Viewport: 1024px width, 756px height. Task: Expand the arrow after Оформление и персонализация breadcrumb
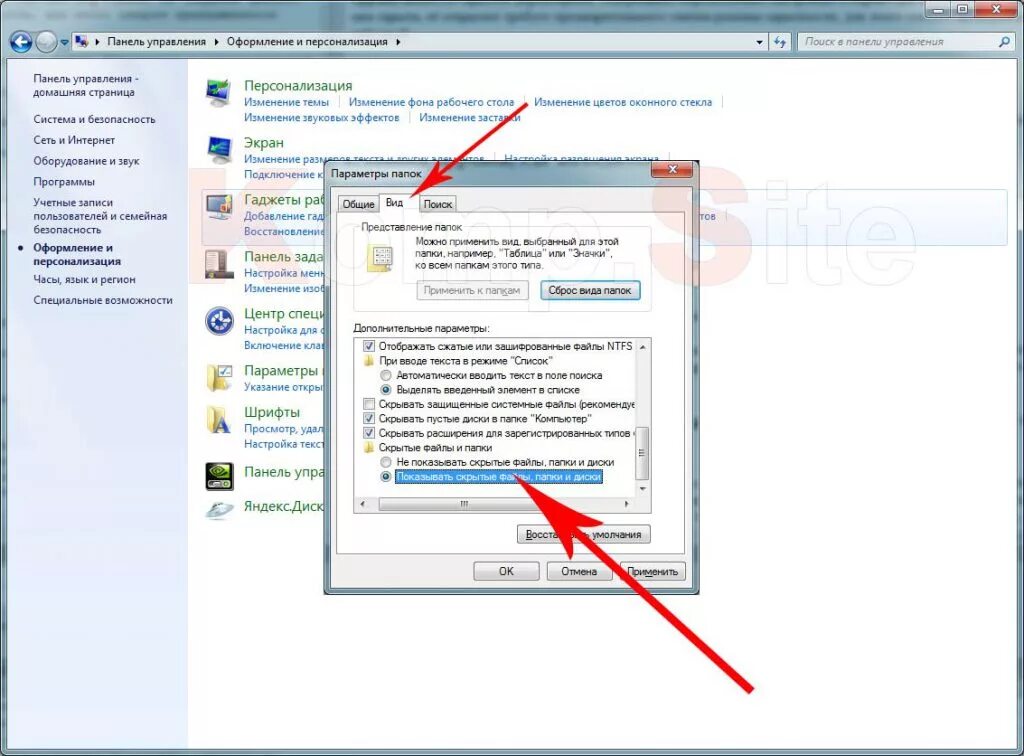point(398,42)
